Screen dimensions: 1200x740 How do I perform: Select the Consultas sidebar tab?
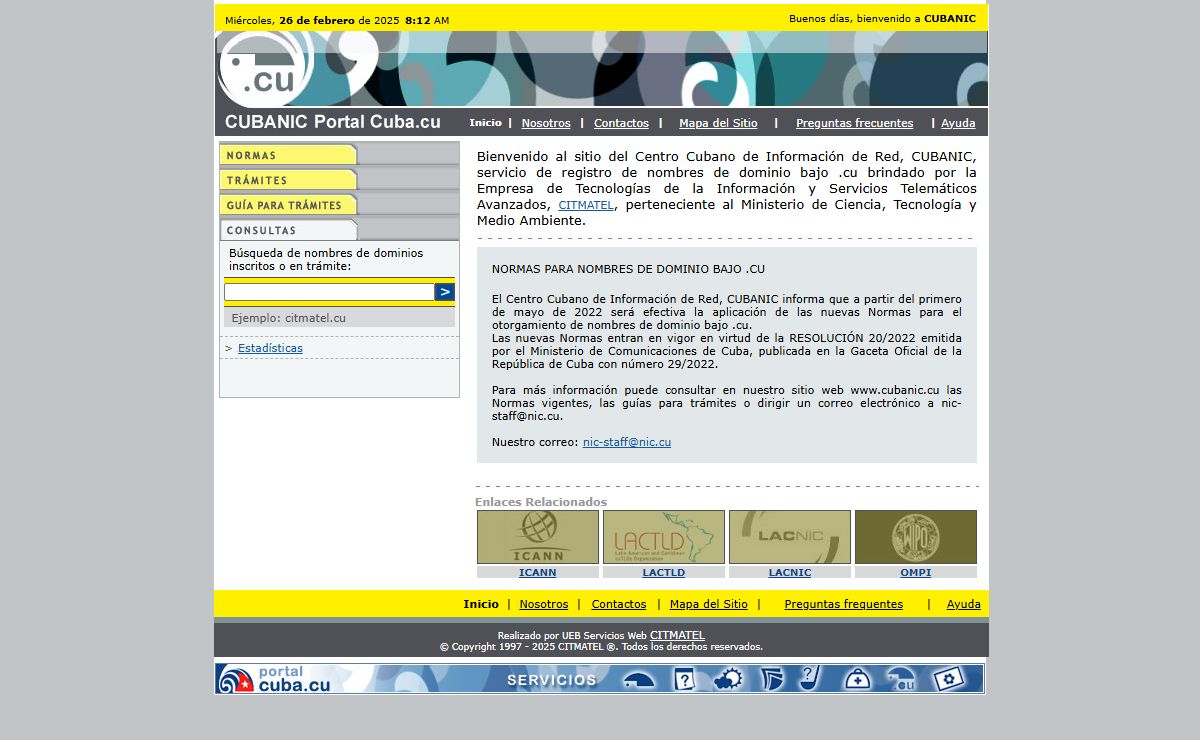[288, 230]
